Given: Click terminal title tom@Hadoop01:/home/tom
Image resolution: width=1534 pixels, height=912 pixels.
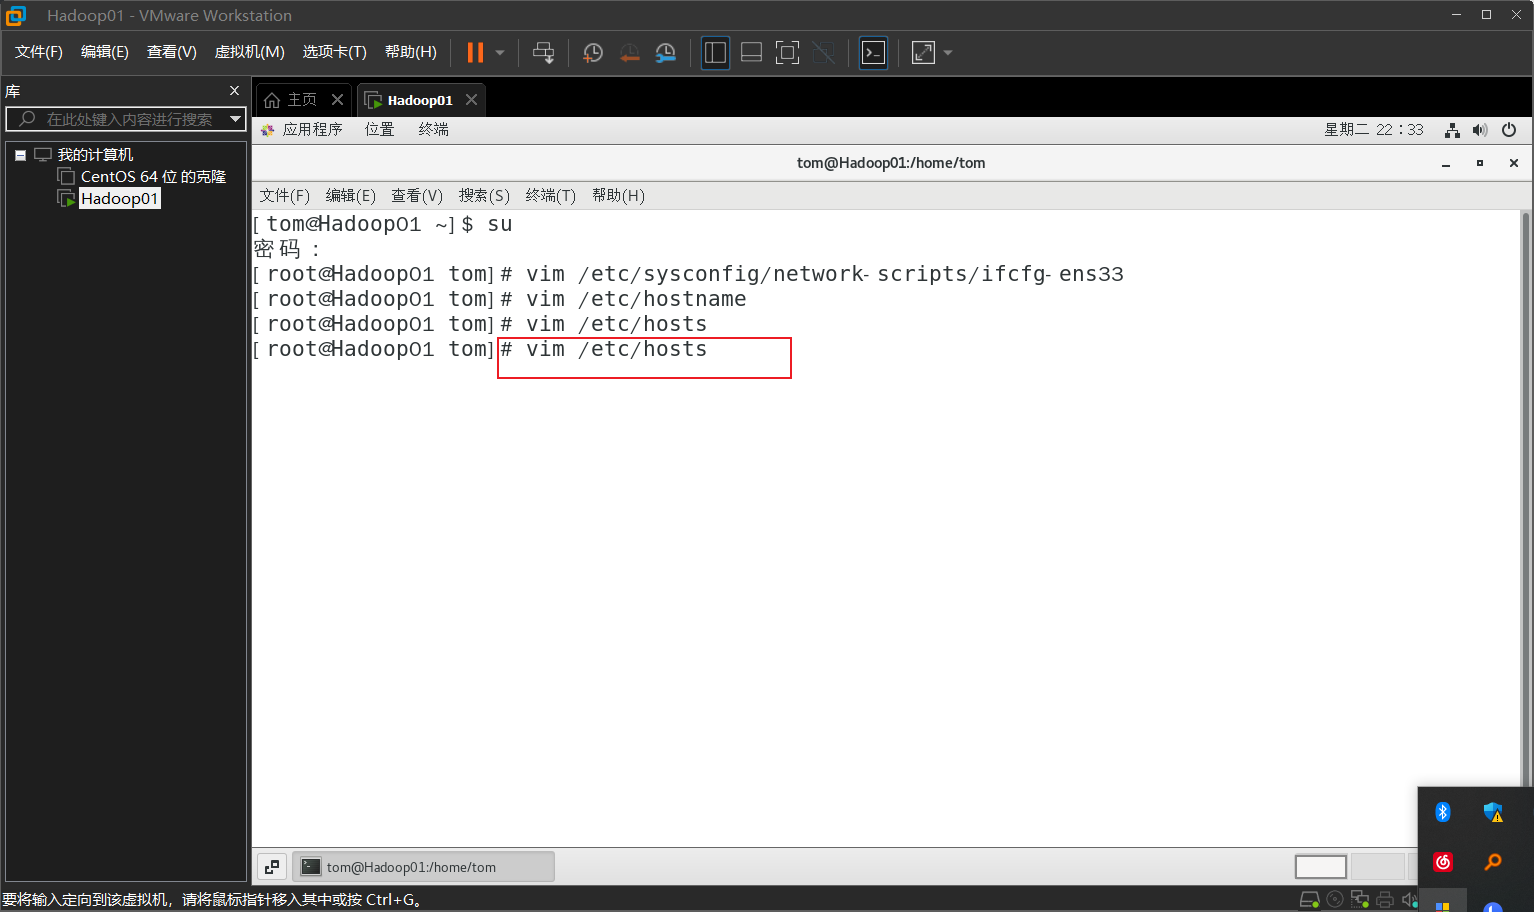Looking at the screenshot, I should point(891,163).
